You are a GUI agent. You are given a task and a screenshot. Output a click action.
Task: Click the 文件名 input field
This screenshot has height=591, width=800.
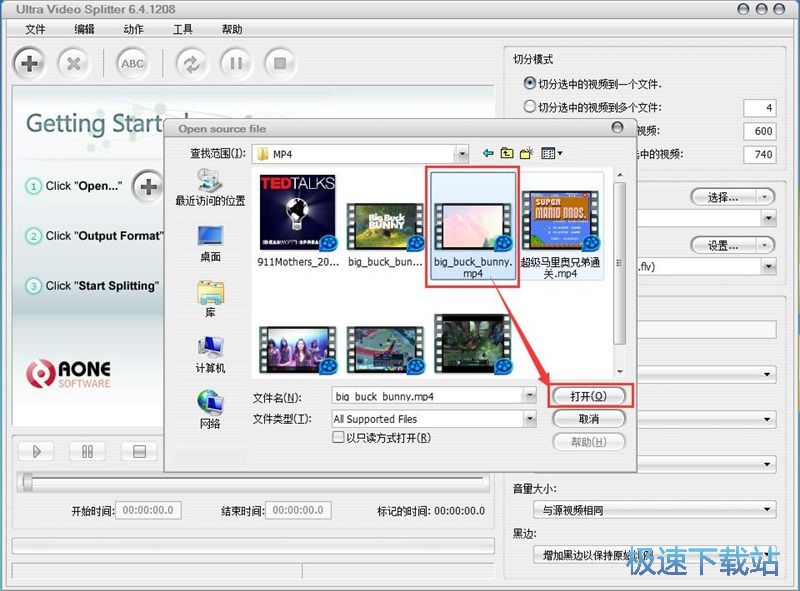pyautogui.click(x=428, y=396)
